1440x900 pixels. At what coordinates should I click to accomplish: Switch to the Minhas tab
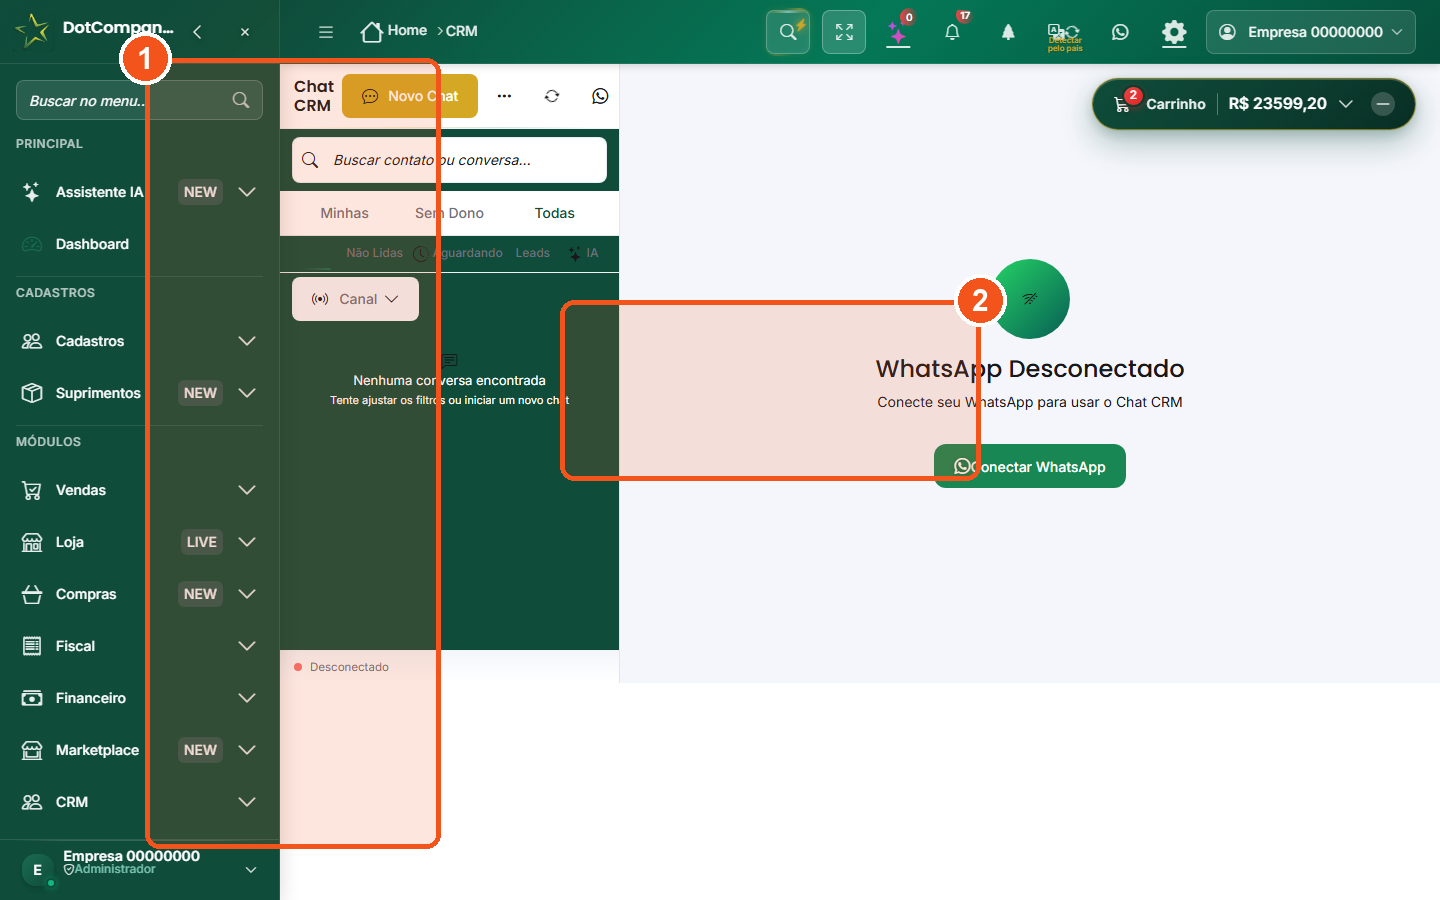coord(344,213)
